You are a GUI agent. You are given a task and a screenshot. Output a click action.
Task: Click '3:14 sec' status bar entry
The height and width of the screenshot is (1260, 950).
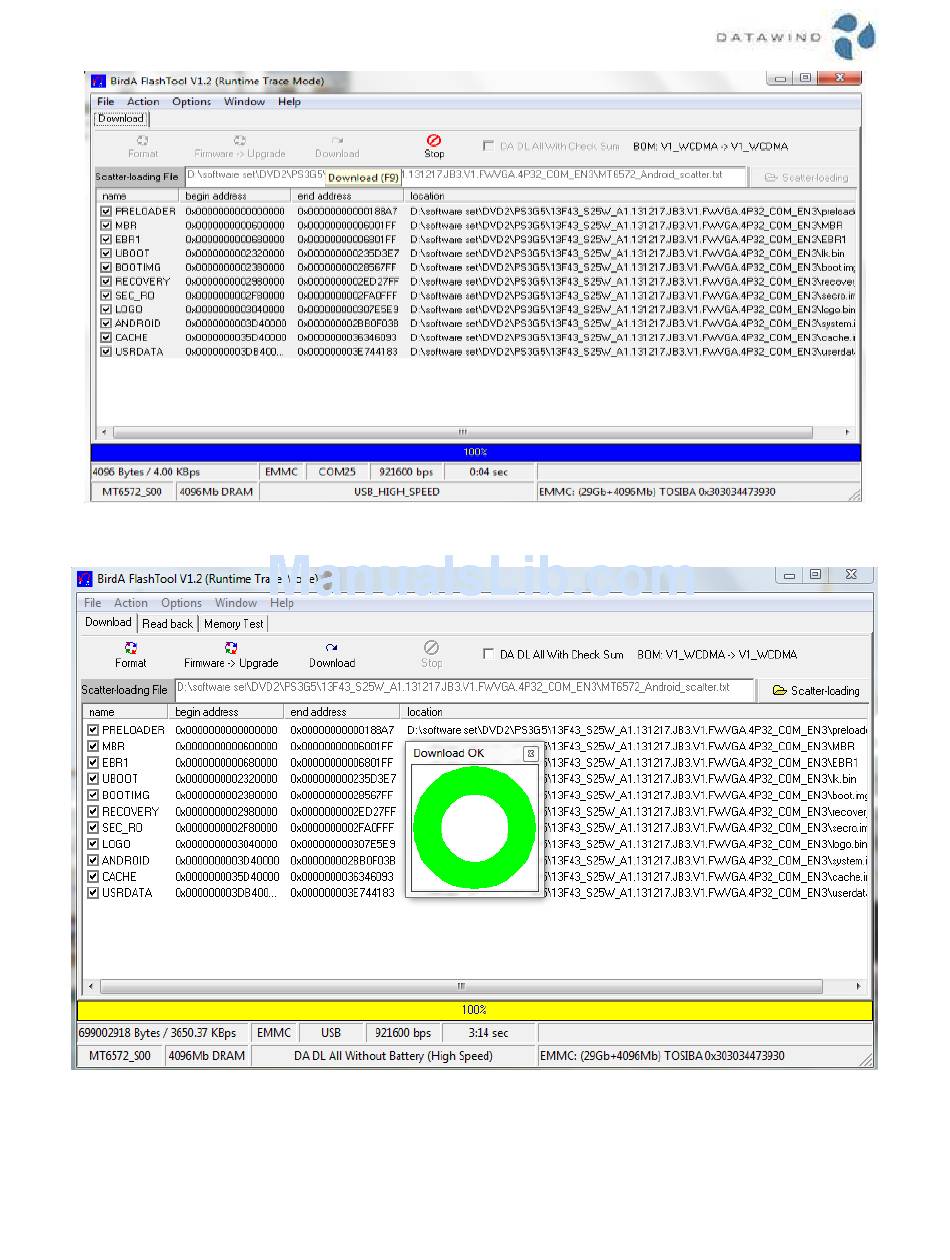point(488,1033)
